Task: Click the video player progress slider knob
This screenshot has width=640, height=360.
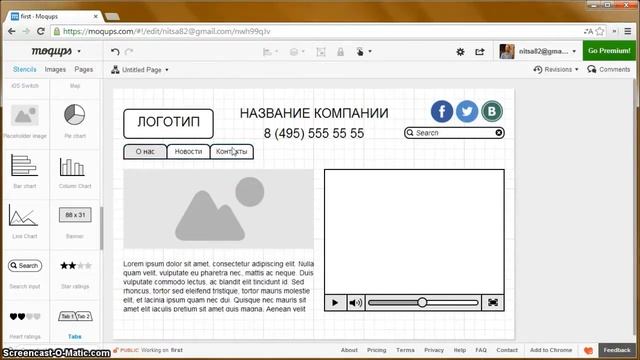Action: tap(422, 302)
